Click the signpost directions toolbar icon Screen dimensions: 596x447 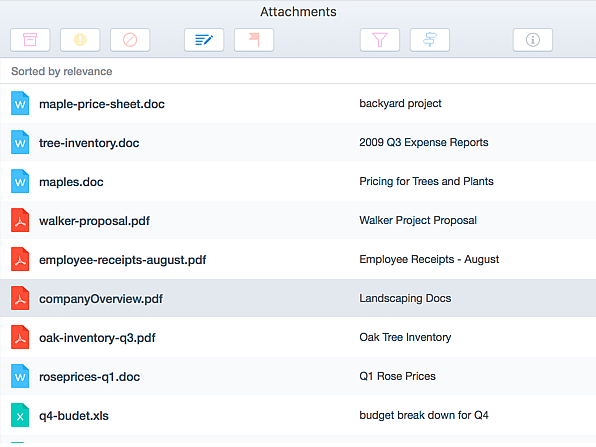pyautogui.click(x=430, y=40)
